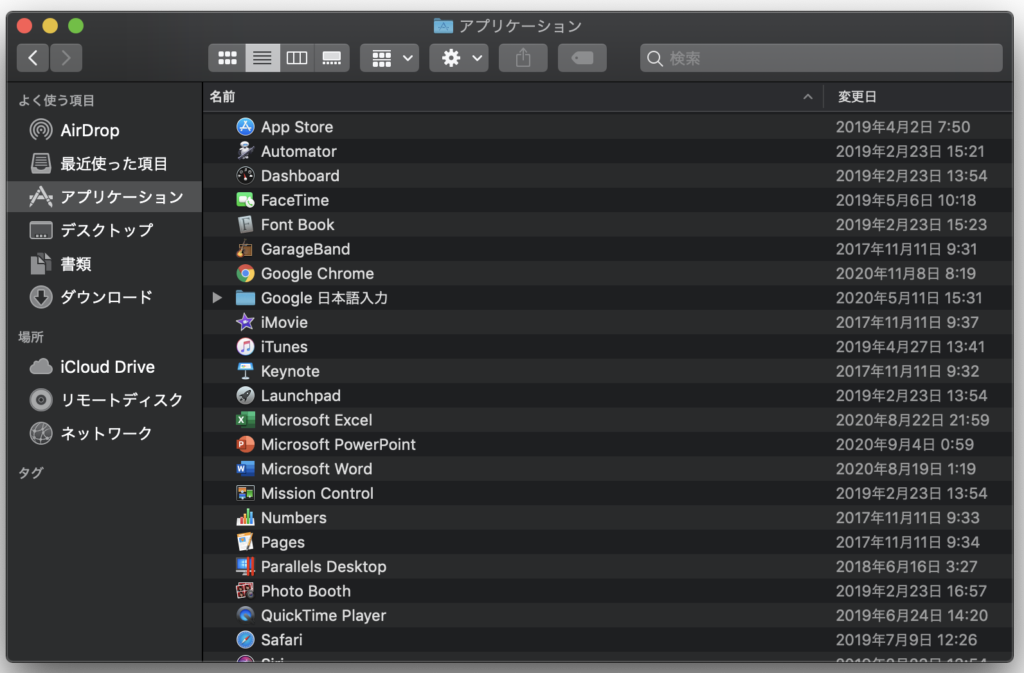Click the iMovie star icon
This screenshot has width=1024, height=673.
click(x=245, y=322)
